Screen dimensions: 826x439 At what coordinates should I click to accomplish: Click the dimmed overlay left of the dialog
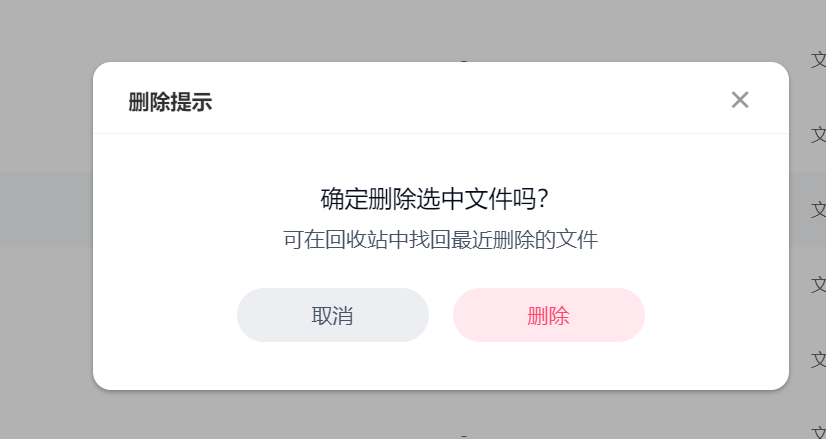pyautogui.click(x=45, y=320)
